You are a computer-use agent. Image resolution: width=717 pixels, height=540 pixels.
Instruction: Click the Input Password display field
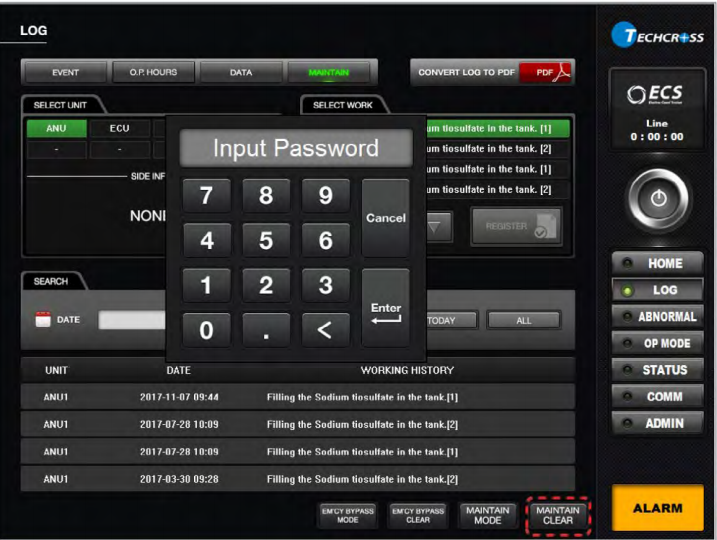(296, 148)
